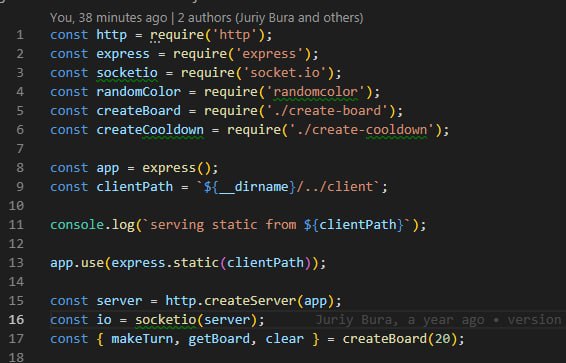
Task: Click the 'socketio' variable on line 3
Action: (127, 73)
